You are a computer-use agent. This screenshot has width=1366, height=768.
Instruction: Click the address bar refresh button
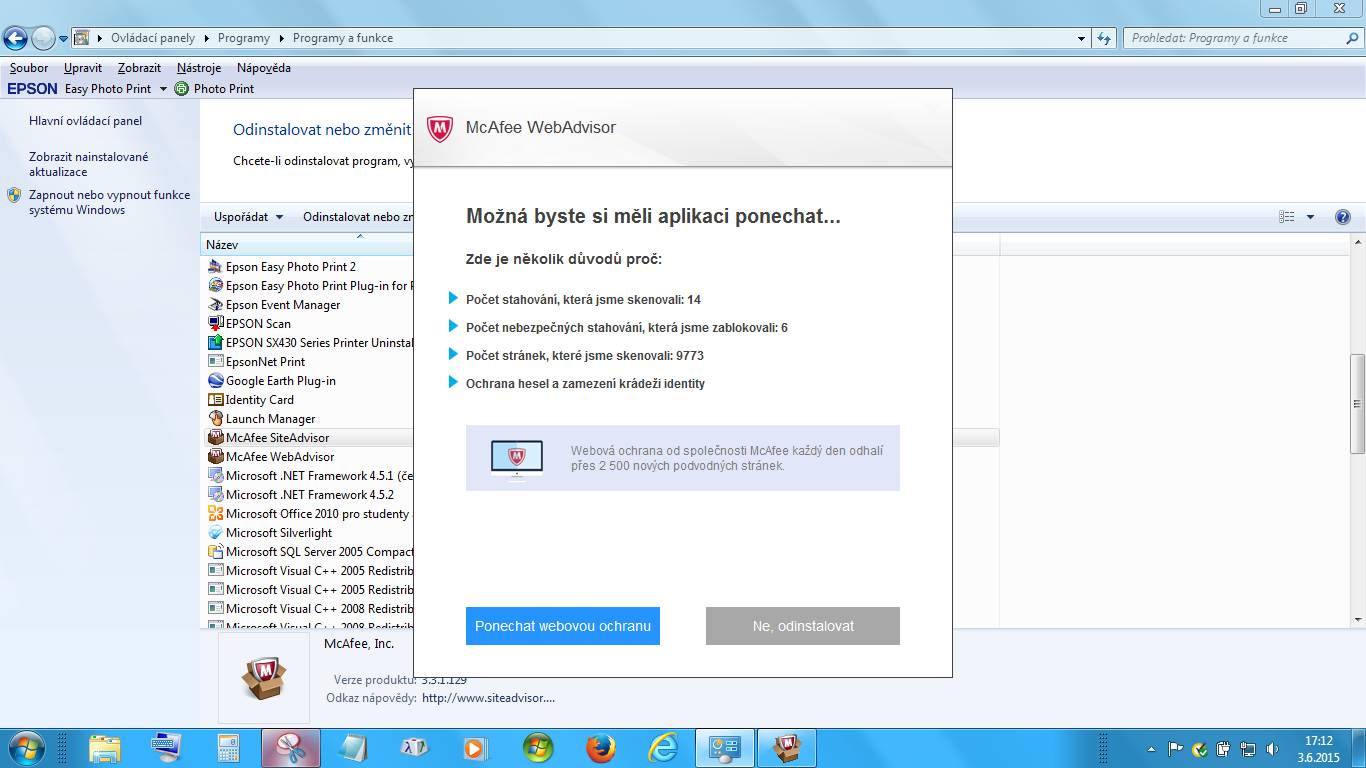[x=1104, y=39]
